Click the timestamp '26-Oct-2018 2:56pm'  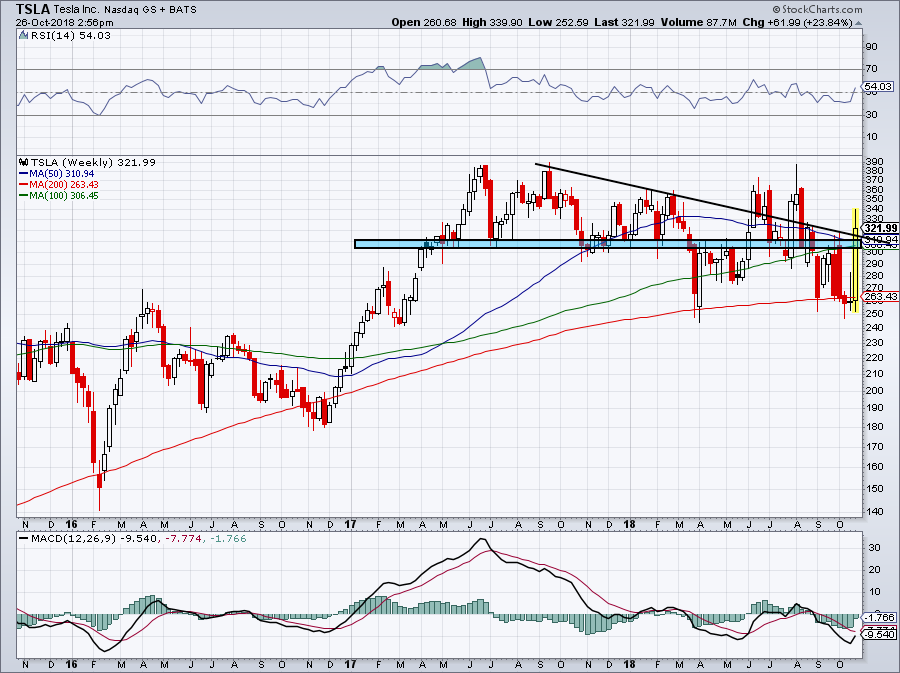64,23
